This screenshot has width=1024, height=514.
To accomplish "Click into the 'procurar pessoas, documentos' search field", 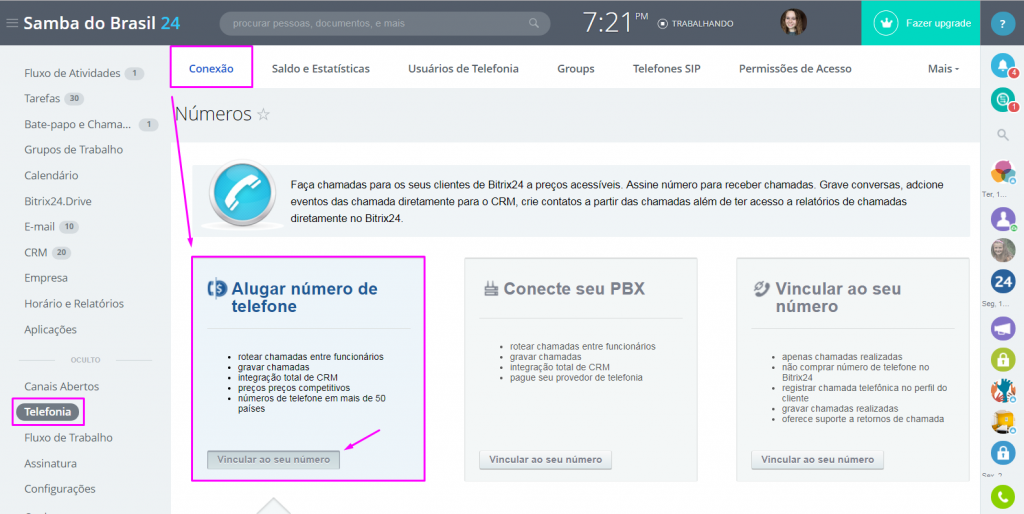I will click(x=385, y=24).
